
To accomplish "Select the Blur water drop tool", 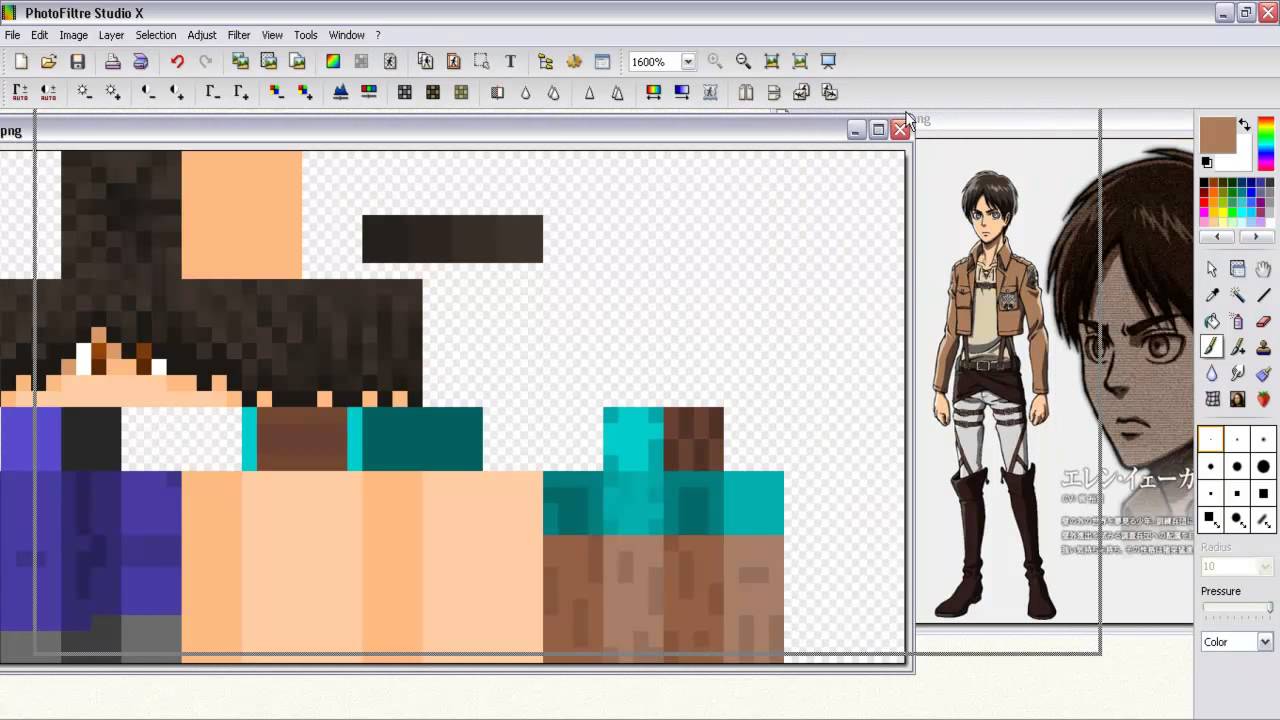I will [1212, 373].
